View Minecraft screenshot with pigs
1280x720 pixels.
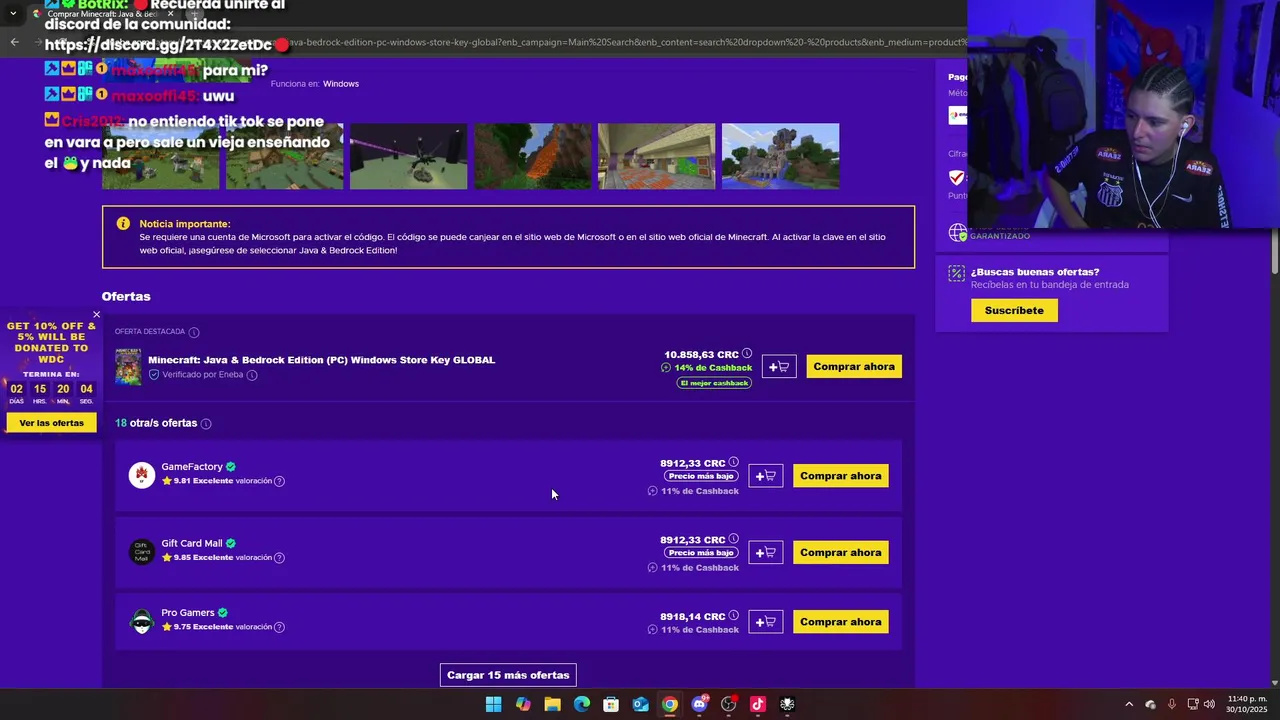284,157
